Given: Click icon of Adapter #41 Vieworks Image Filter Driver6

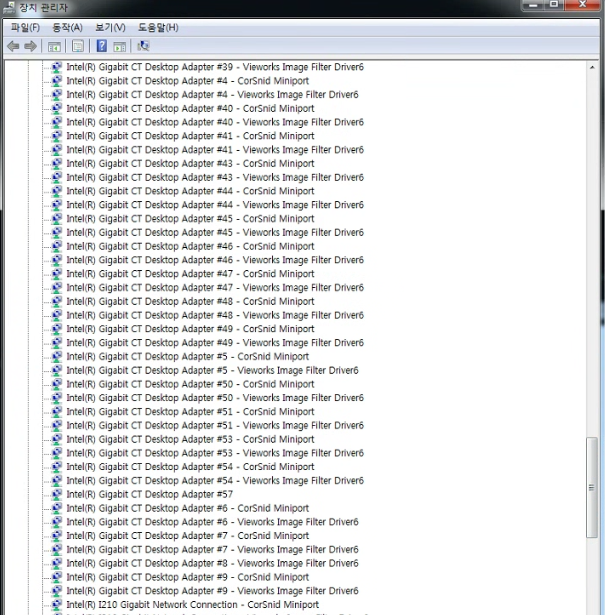Looking at the screenshot, I should [57, 150].
